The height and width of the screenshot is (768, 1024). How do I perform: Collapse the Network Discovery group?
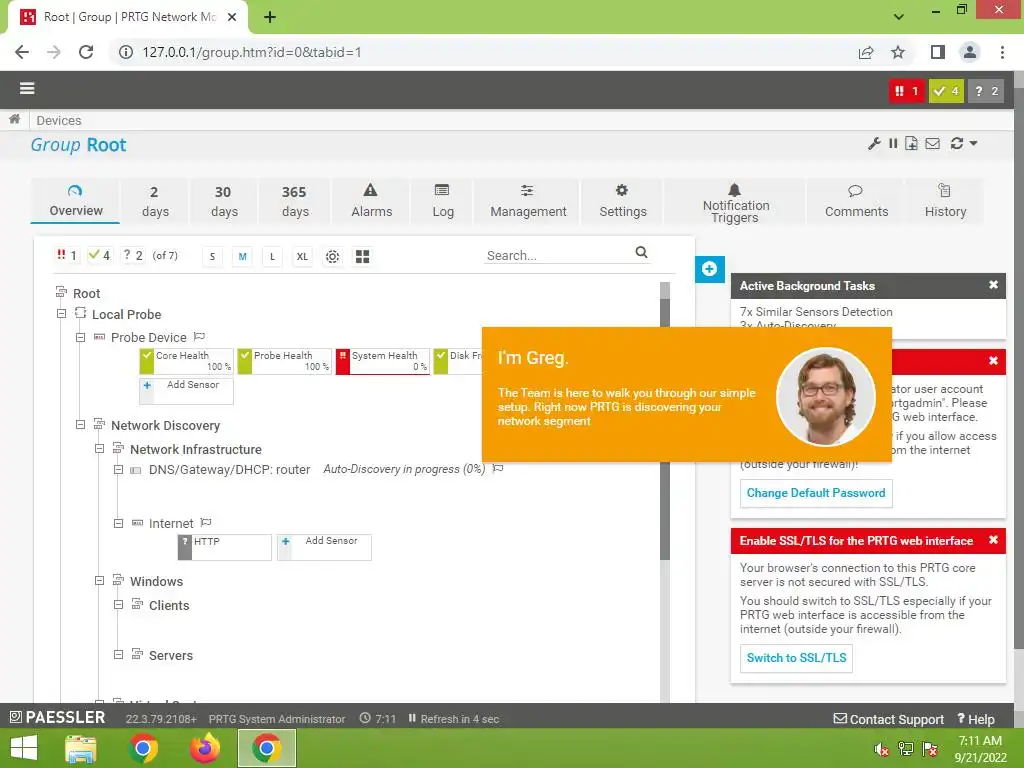(x=80, y=424)
